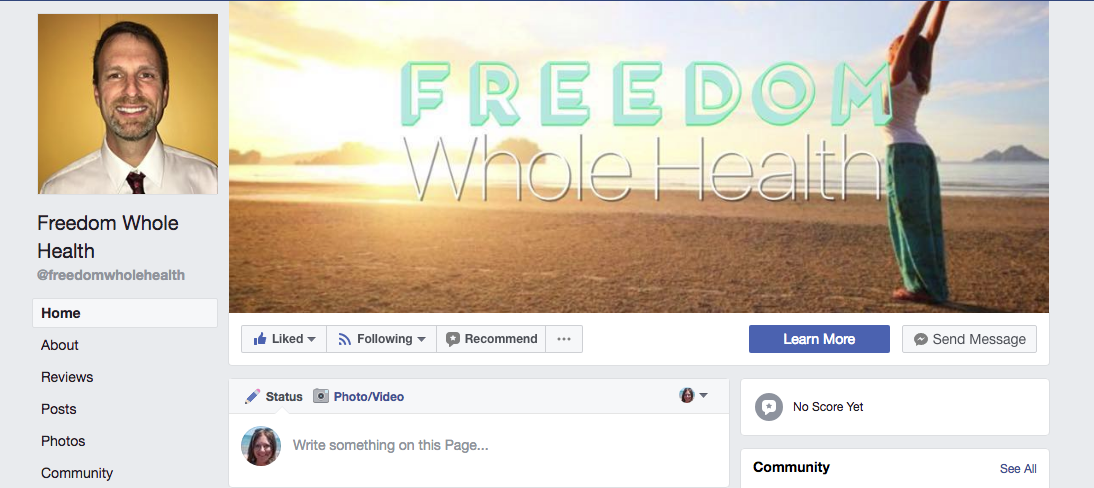The width and height of the screenshot is (1094, 488).
Task: Expand the Following dropdown arrow
Action: pos(421,339)
